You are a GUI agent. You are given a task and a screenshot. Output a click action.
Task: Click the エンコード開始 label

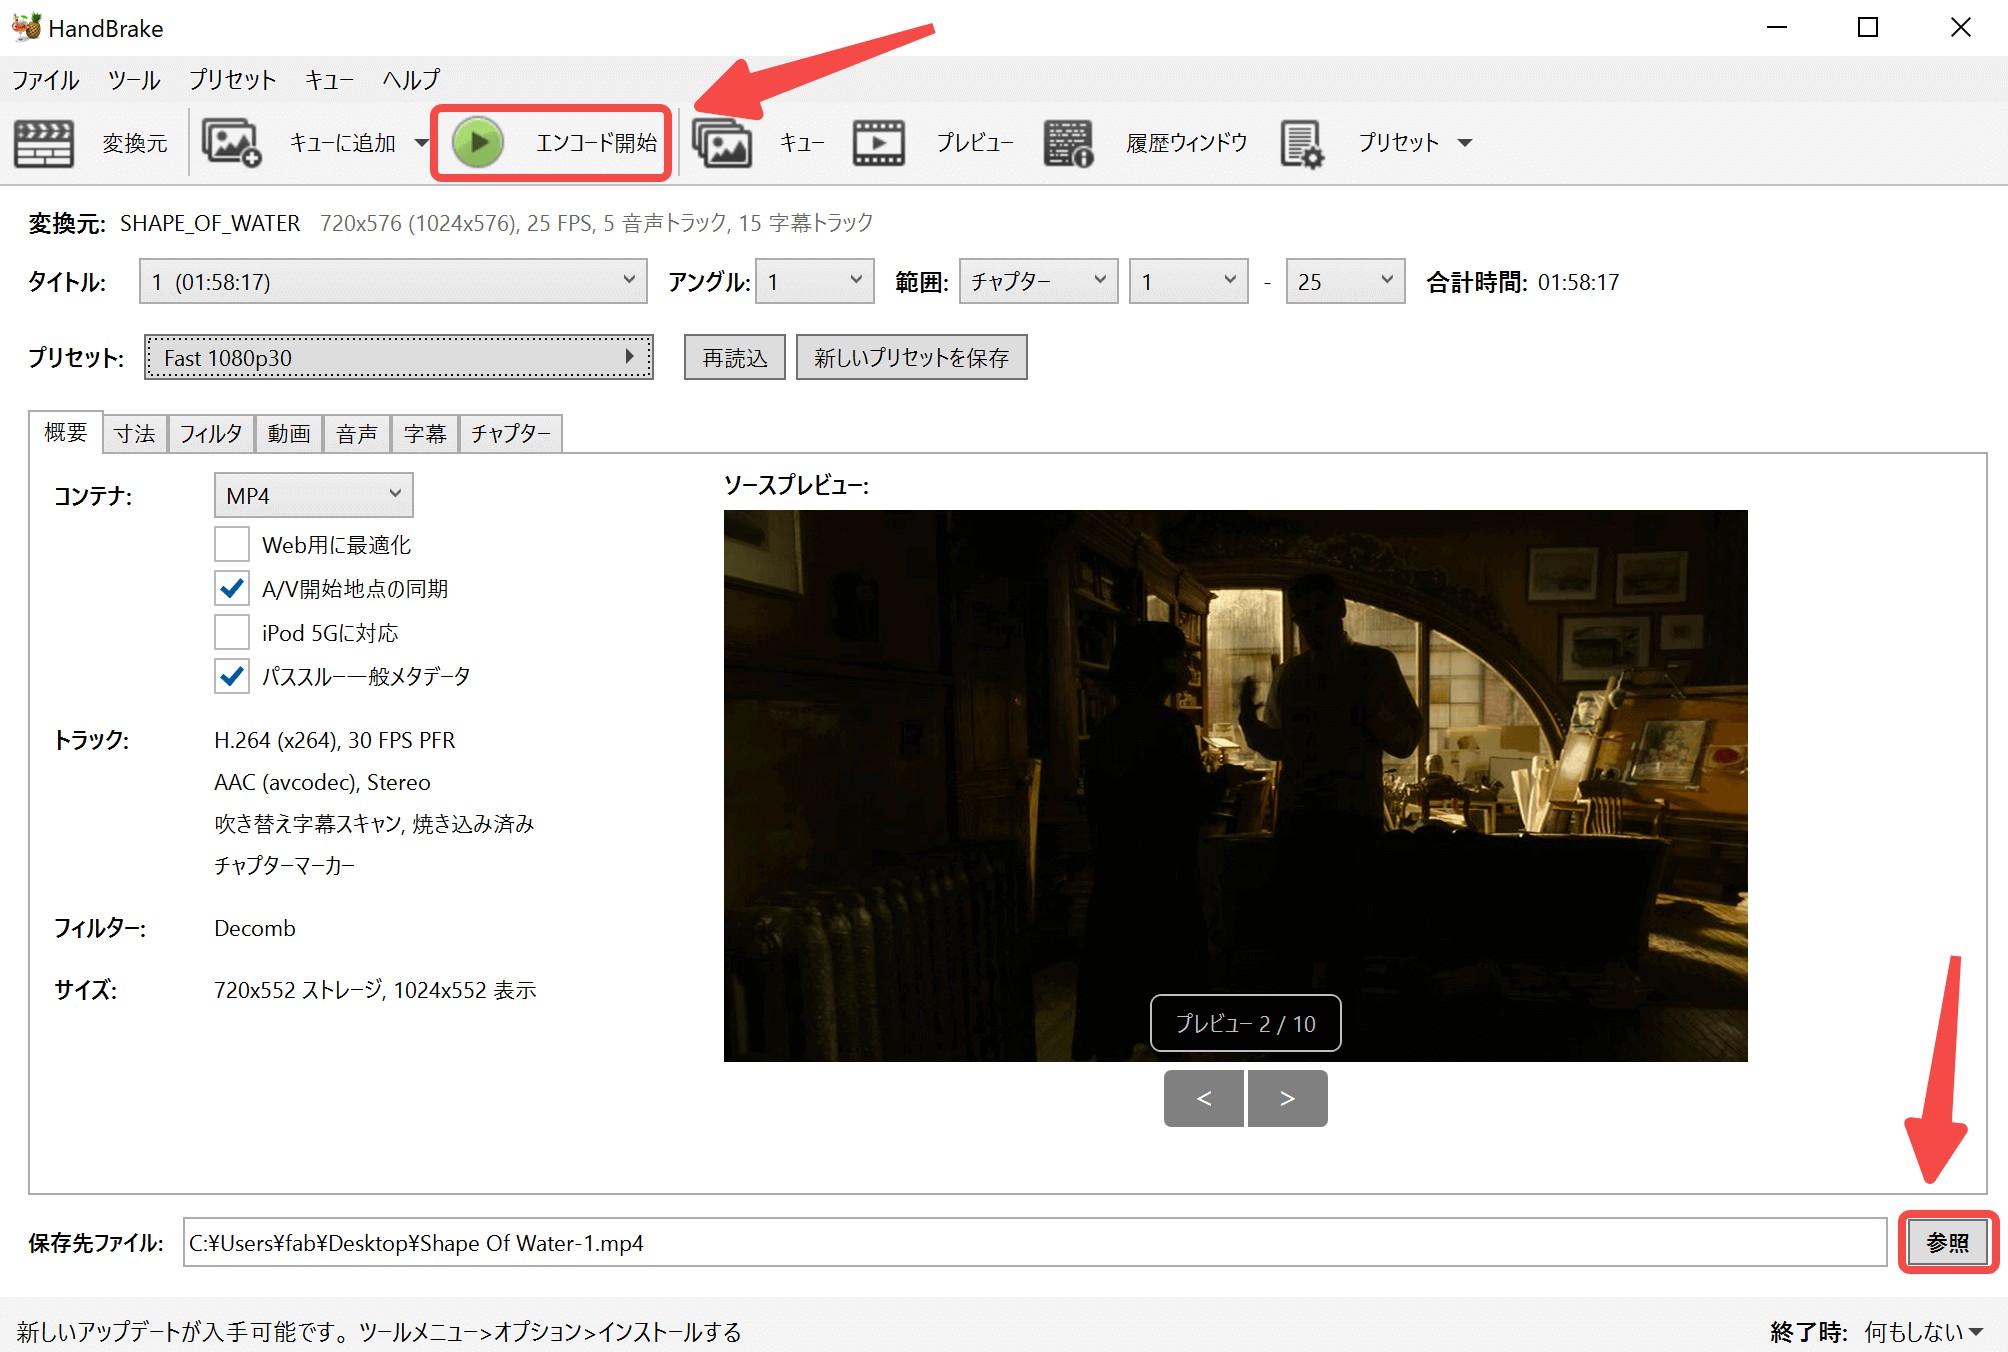[597, 143]
